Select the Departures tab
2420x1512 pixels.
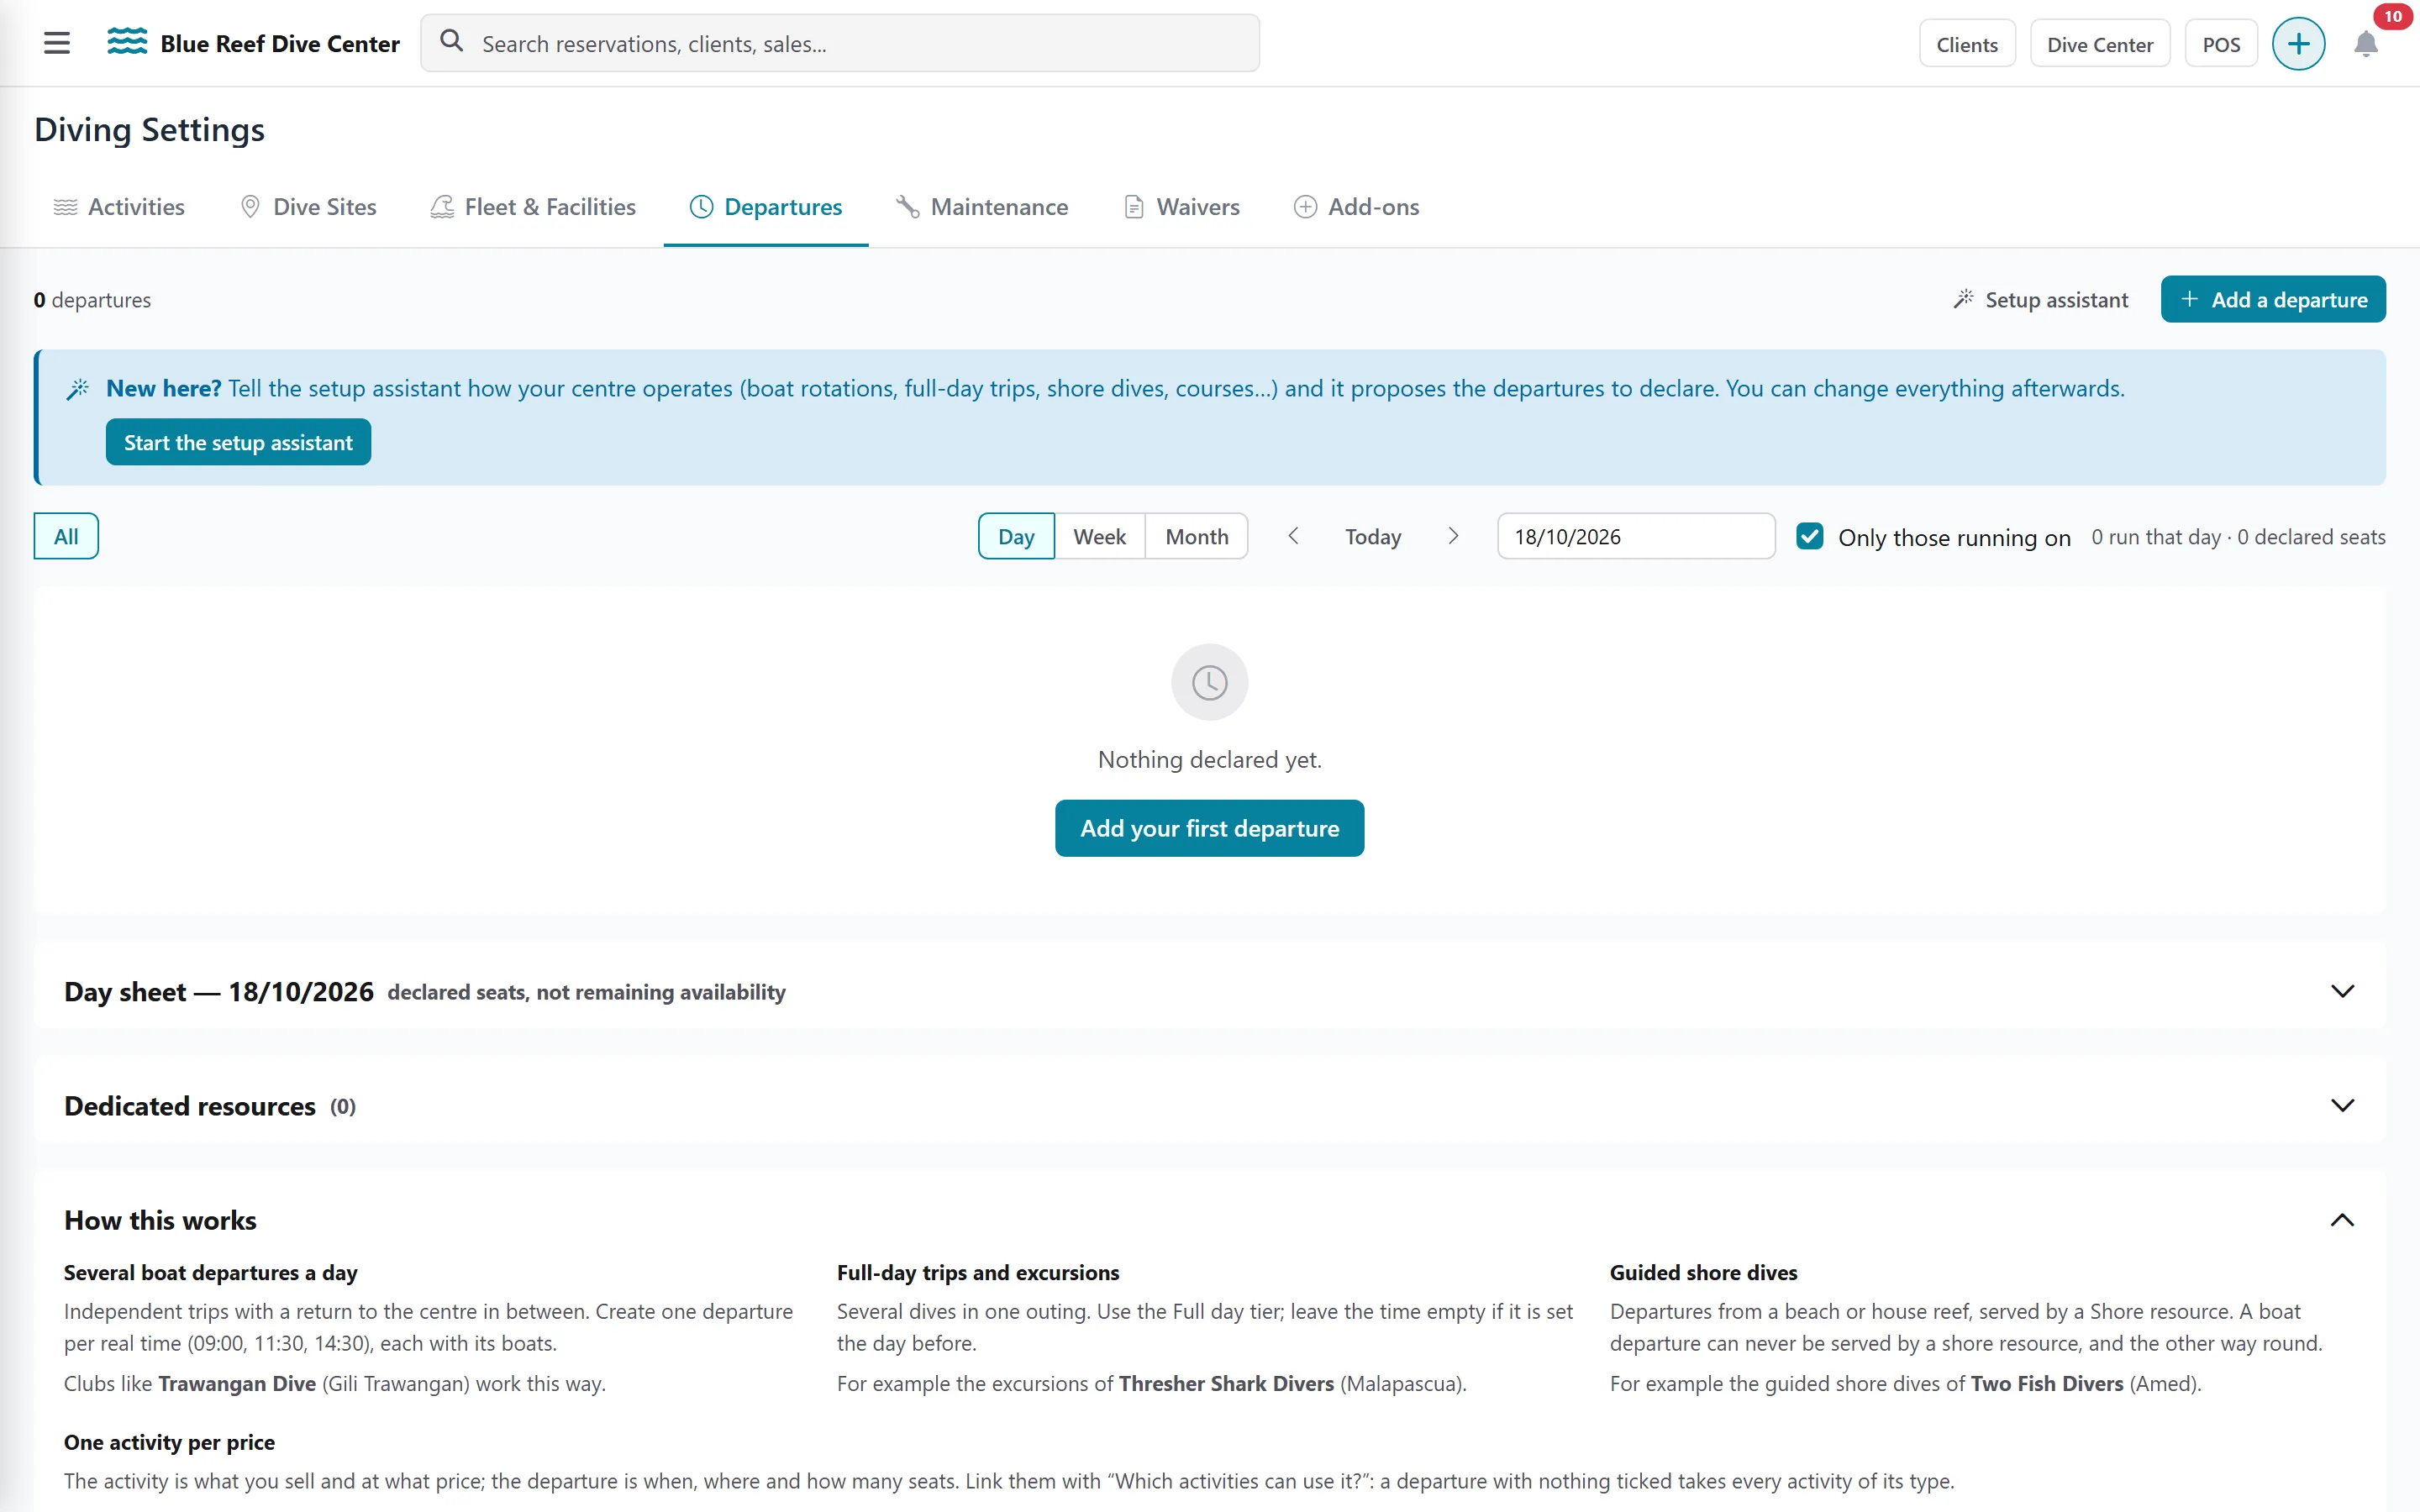[766, 207]
